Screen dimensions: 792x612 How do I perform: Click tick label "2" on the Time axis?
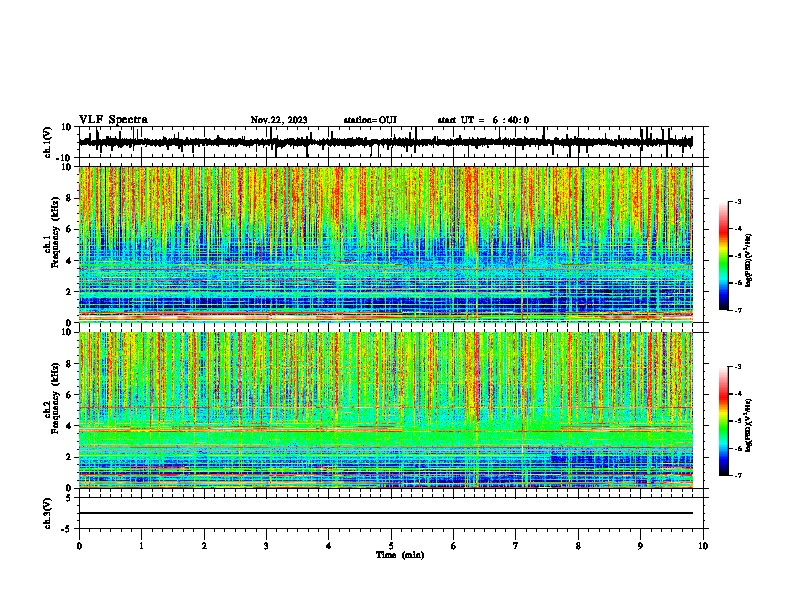tap(204, 546)
